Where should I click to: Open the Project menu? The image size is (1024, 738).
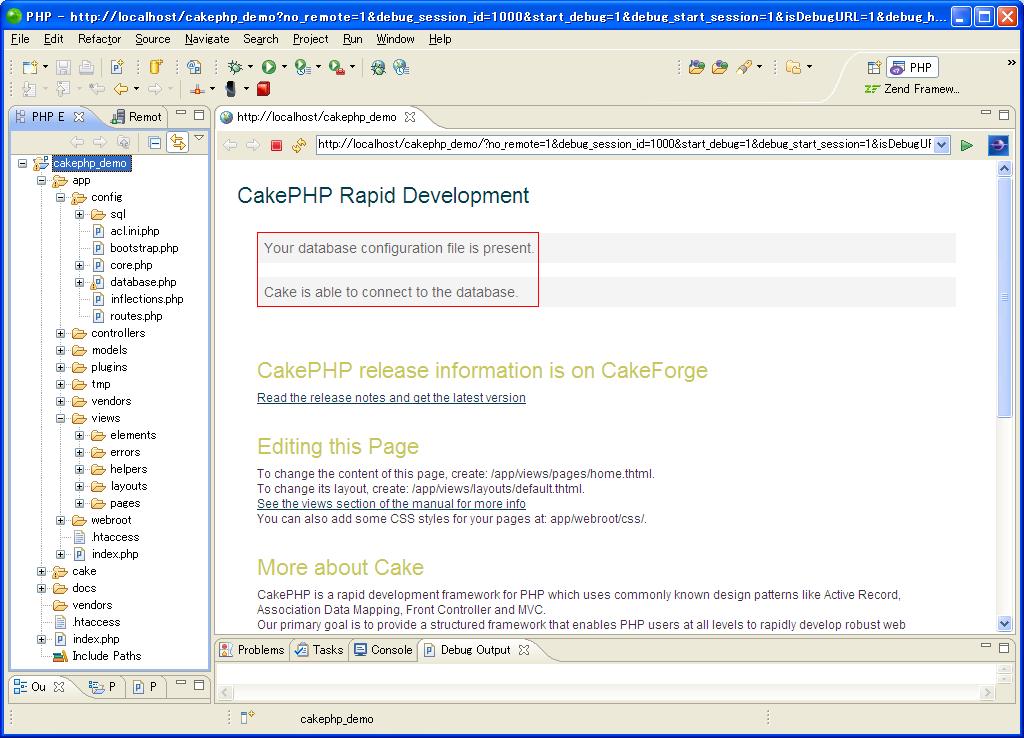coord(310,39)
